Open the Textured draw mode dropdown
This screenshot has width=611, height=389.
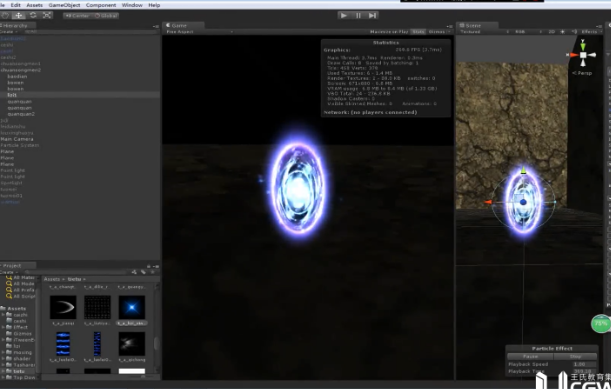coord(484,32)
